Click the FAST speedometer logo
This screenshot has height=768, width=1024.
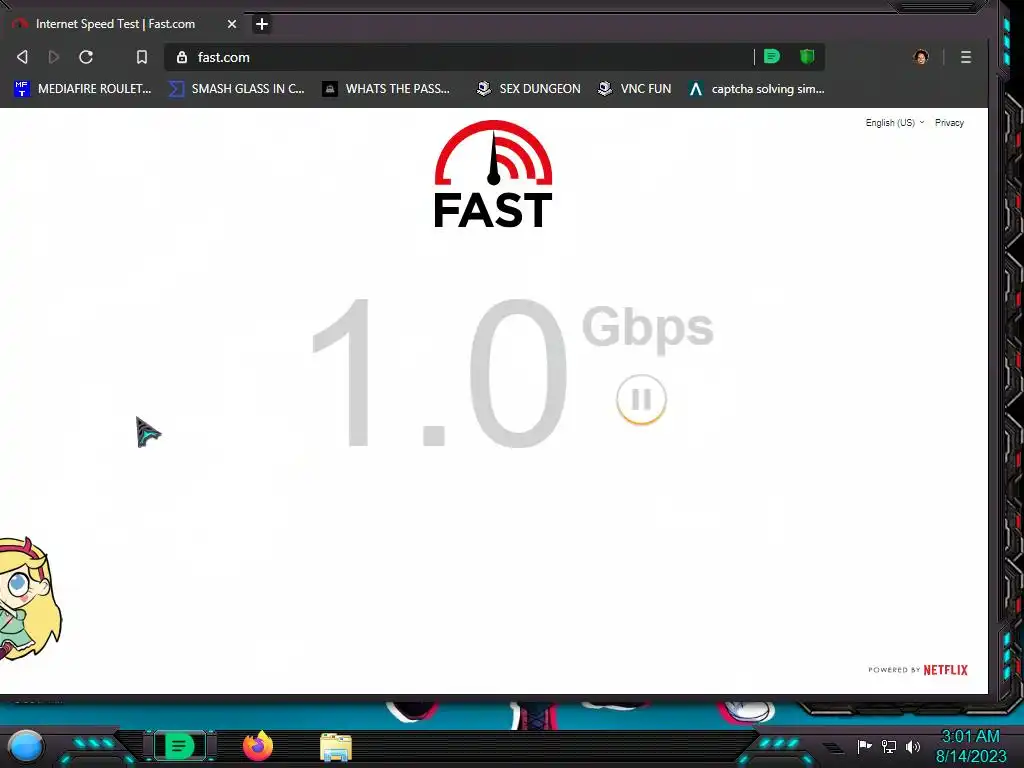coord(494,174)
